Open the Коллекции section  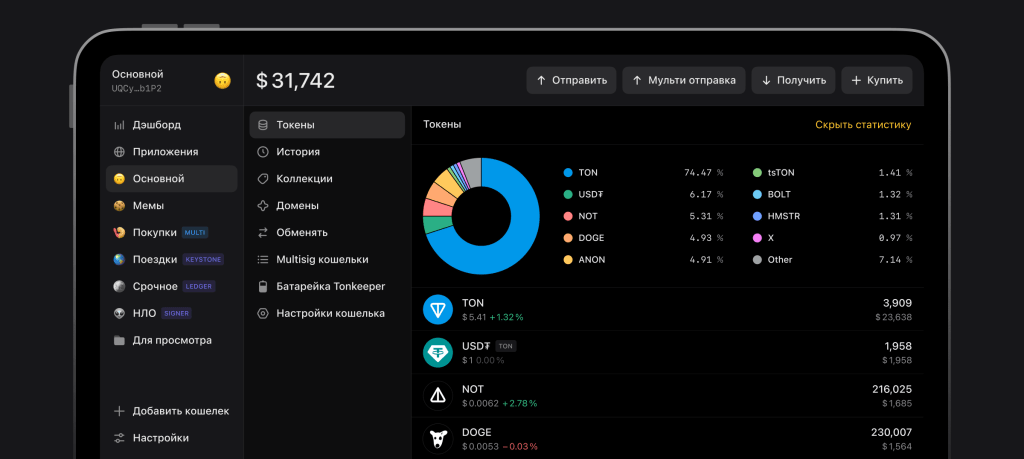[327, 178]
